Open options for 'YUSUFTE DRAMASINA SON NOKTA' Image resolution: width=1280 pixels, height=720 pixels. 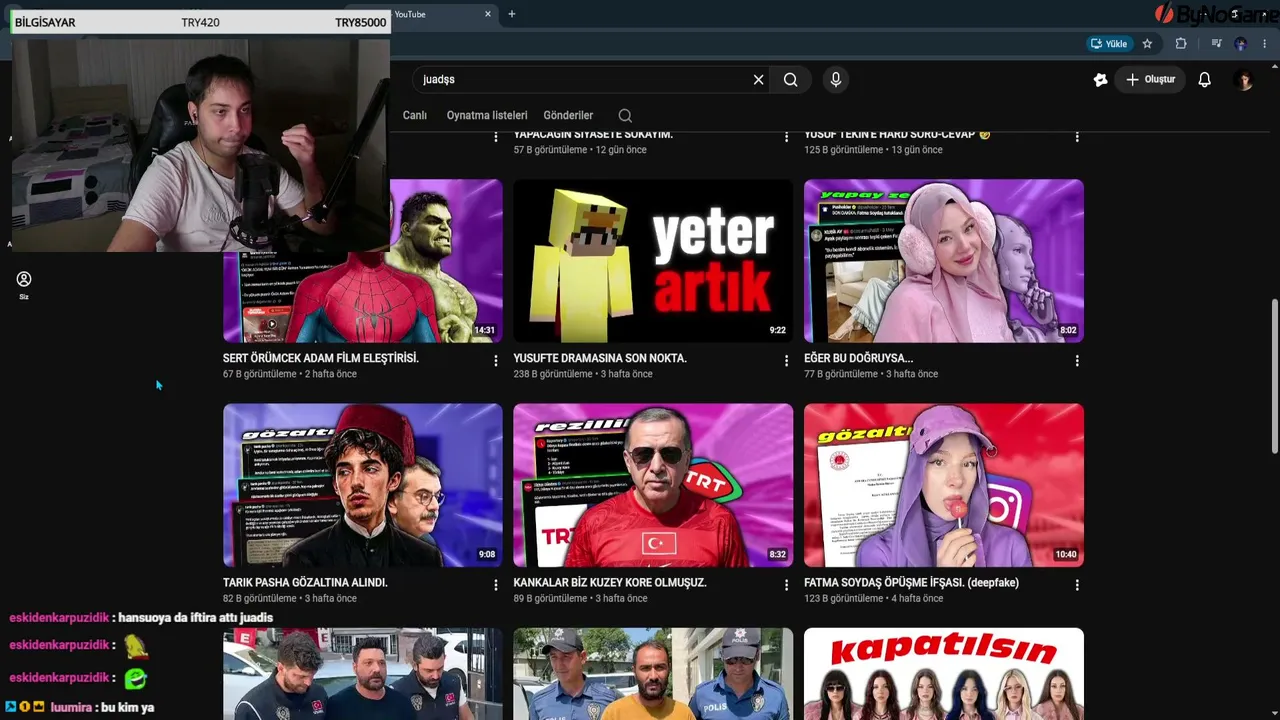pos(786,361)
